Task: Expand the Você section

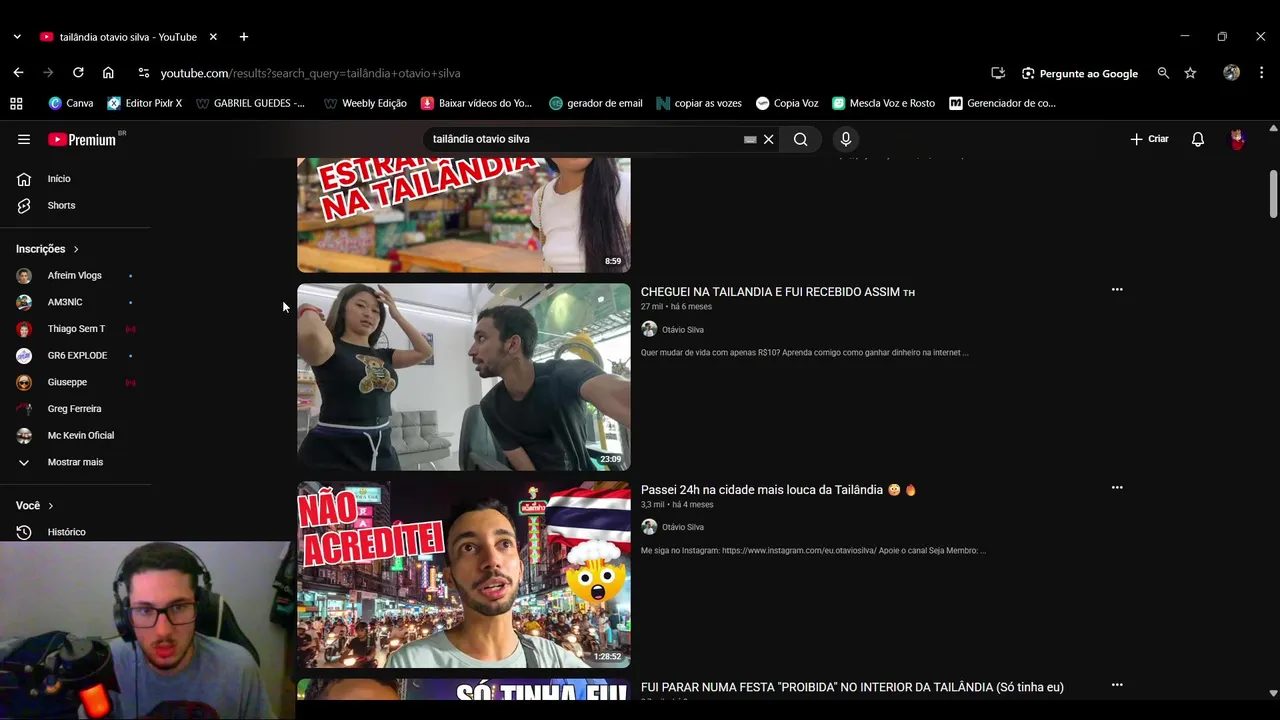Action: click(35, 506)
